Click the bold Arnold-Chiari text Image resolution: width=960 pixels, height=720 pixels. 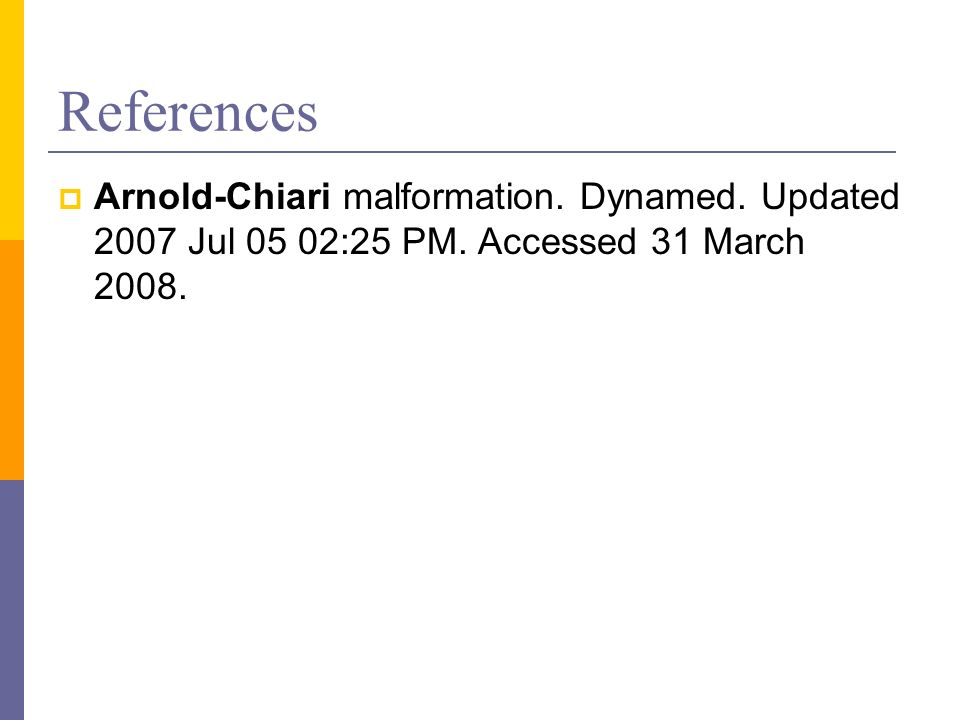[212, 197]
